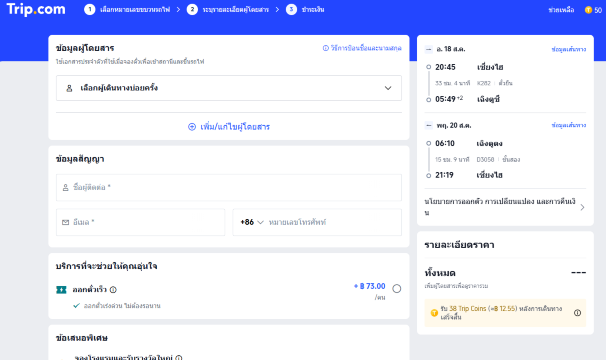This screenshot has width=606, height=360.
Task: Collapse the Aug 20 trip segment
Action: 429,125
